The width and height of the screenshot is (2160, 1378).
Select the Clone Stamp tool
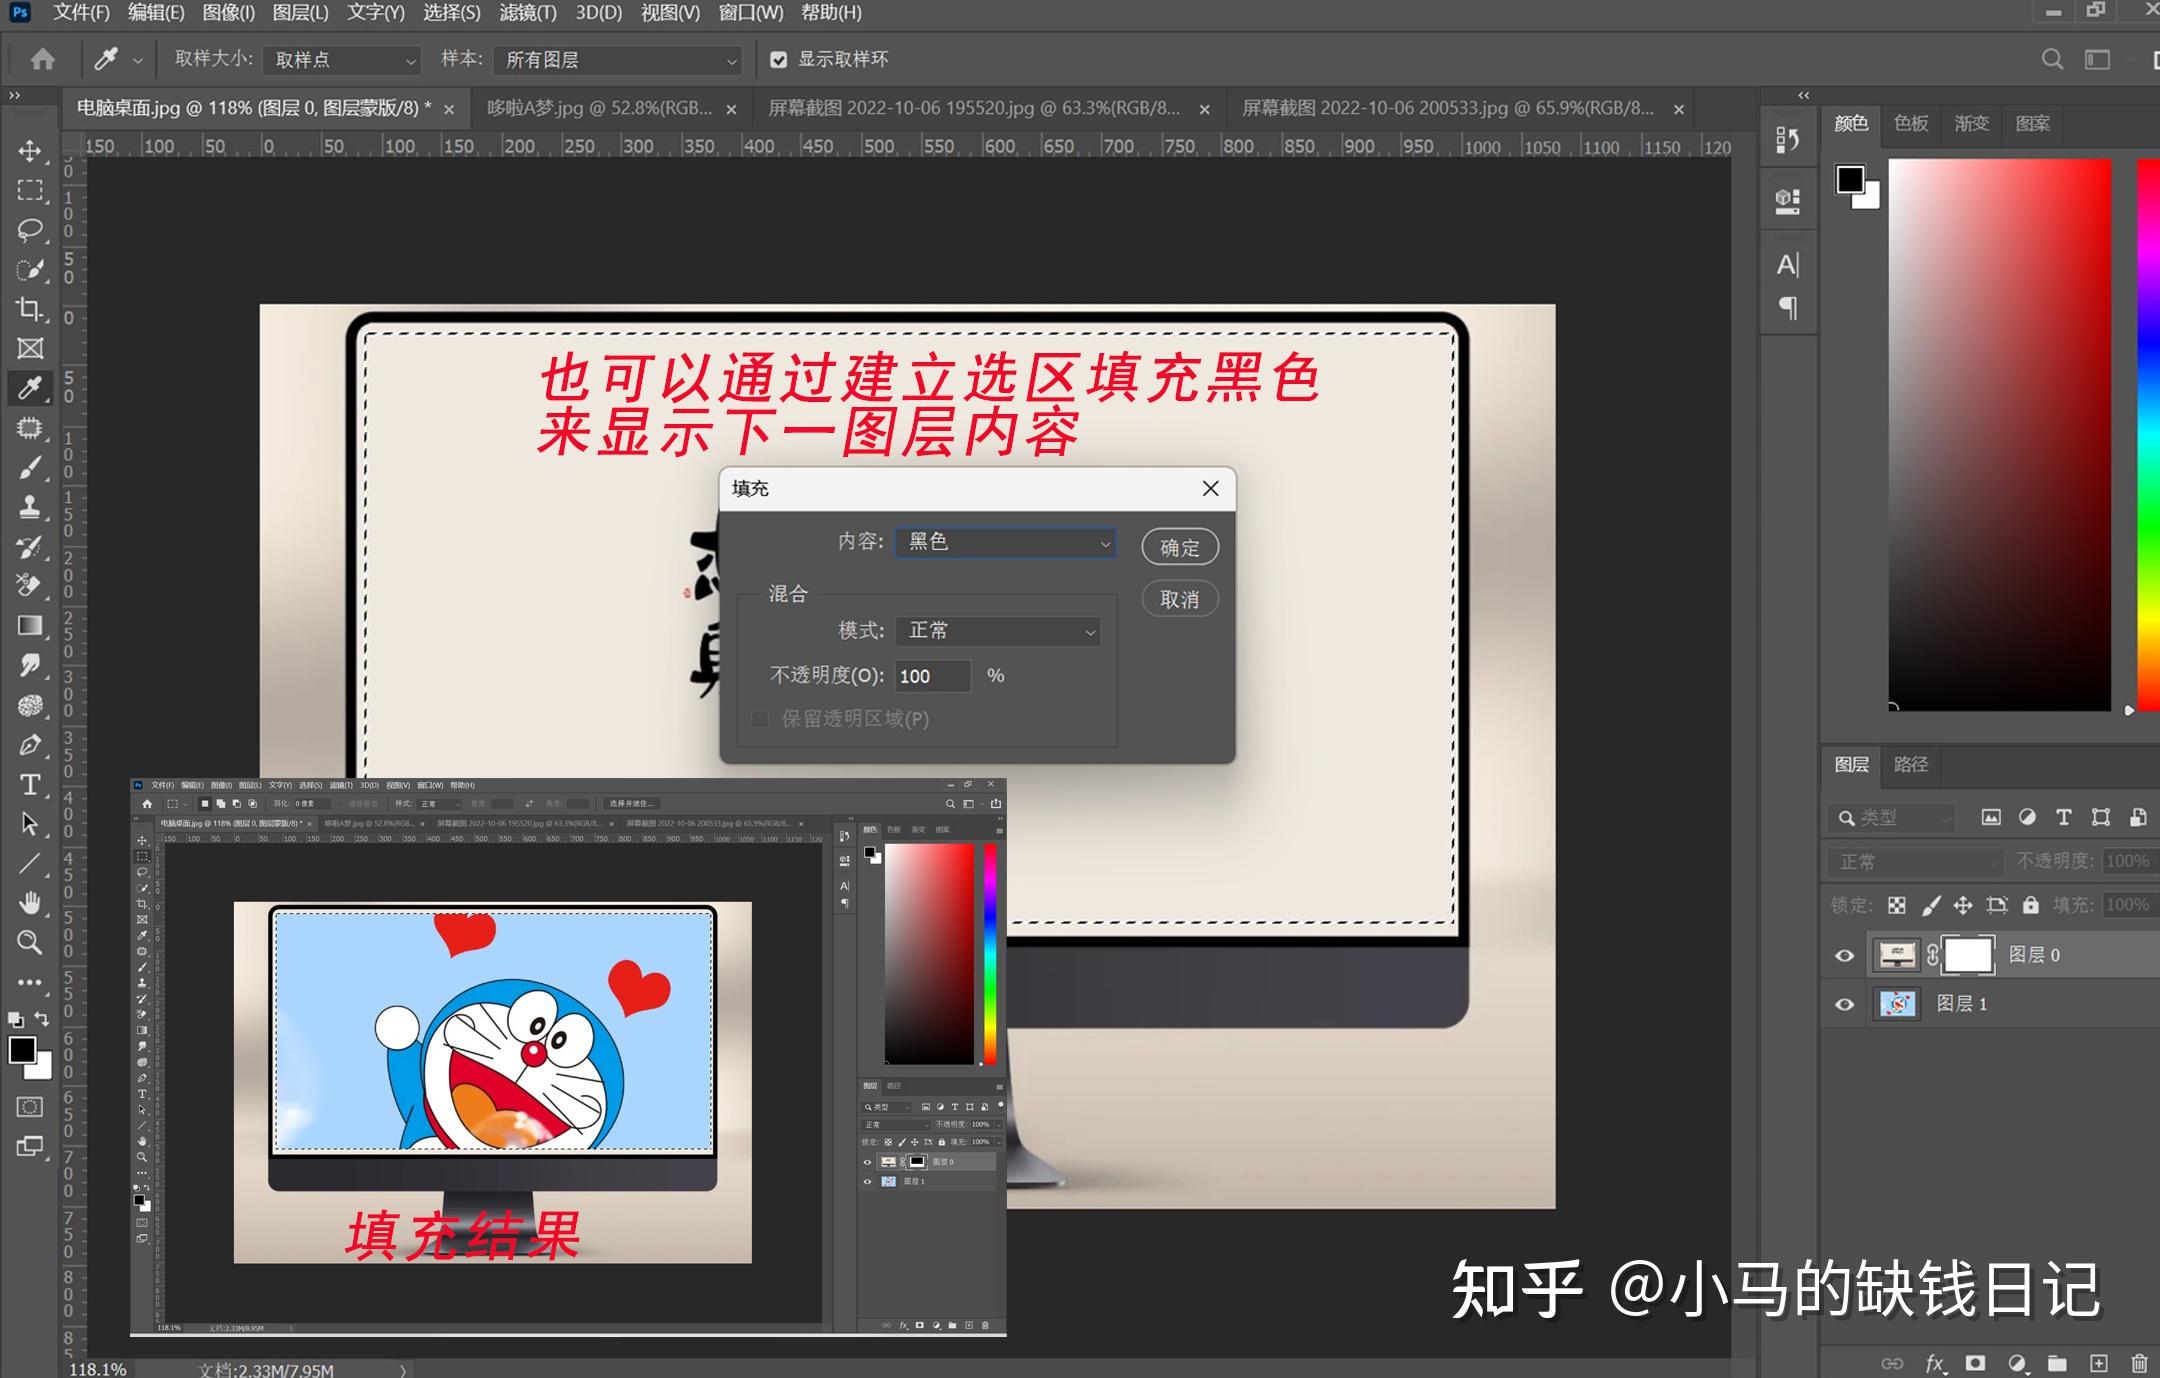pos(30,507)
